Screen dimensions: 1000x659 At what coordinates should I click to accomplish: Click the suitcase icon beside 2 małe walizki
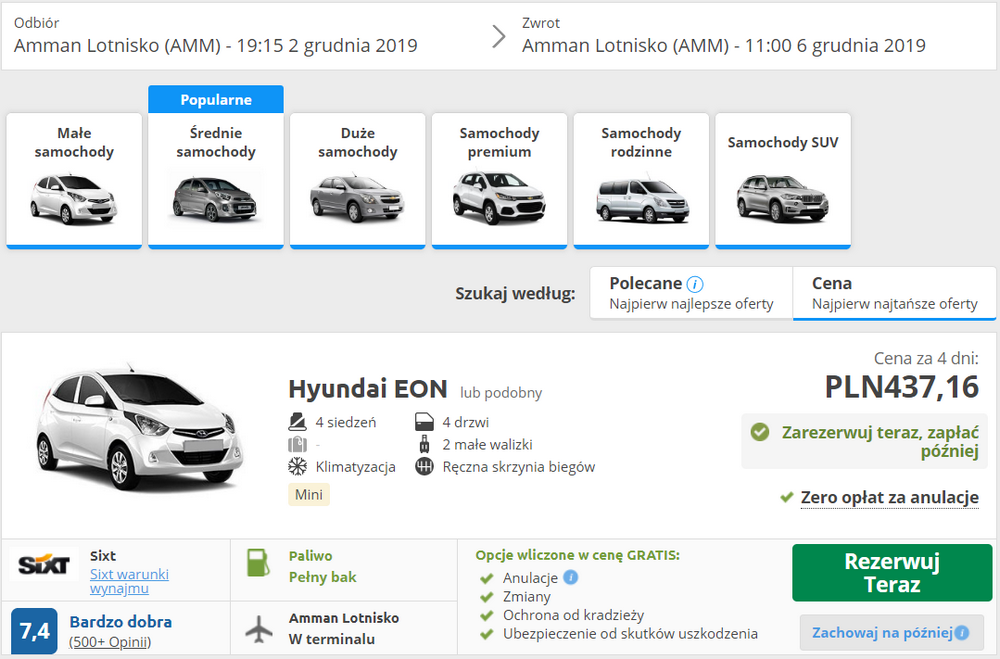coord(424,444)
